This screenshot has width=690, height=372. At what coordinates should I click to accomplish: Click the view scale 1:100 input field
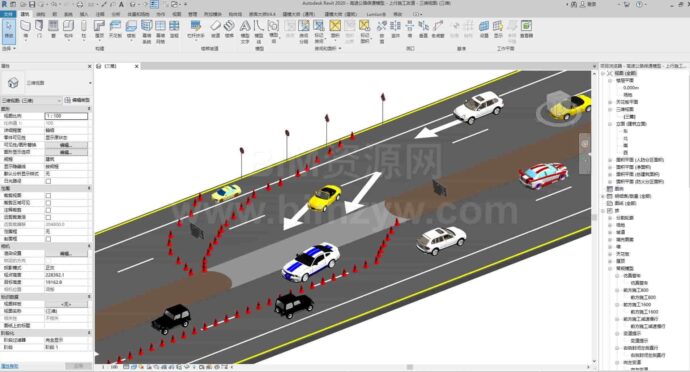pos(66,116)
